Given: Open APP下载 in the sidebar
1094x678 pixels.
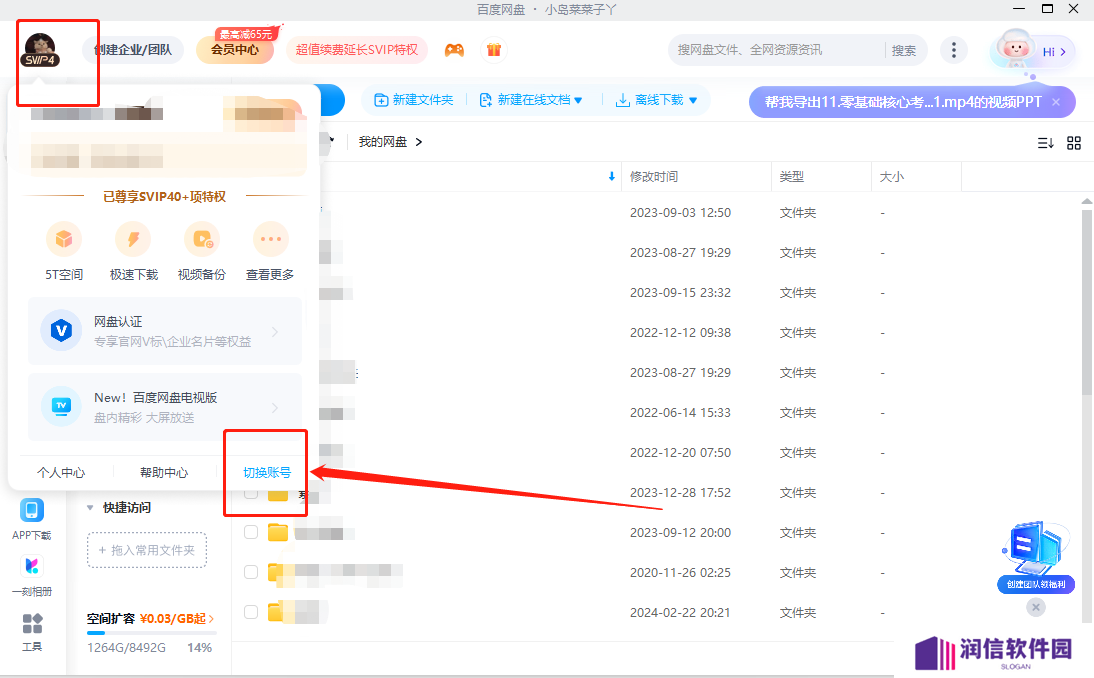Looking at the screenshot, I should click(x=32, y=520).
